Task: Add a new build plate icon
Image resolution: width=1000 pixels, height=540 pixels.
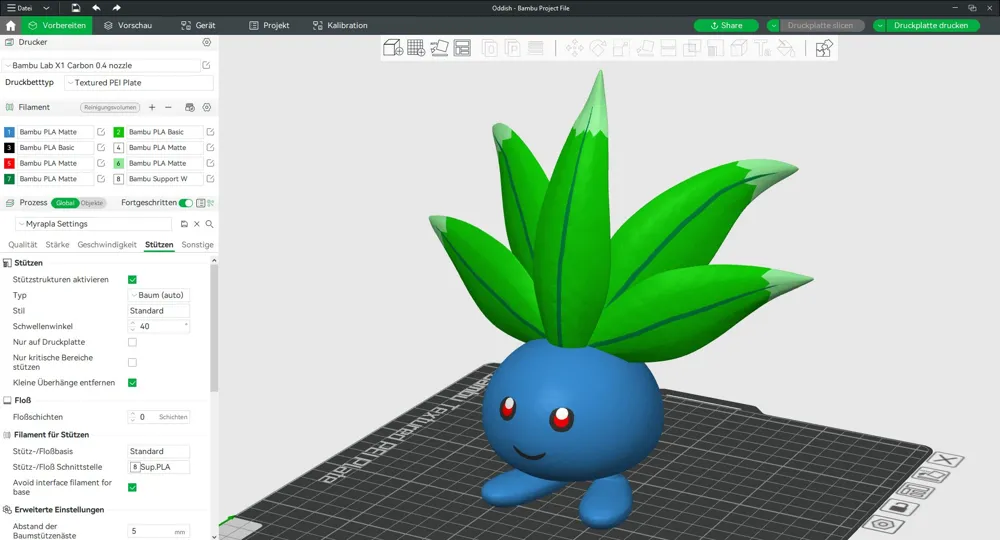Action: click(x=416, y=48)
